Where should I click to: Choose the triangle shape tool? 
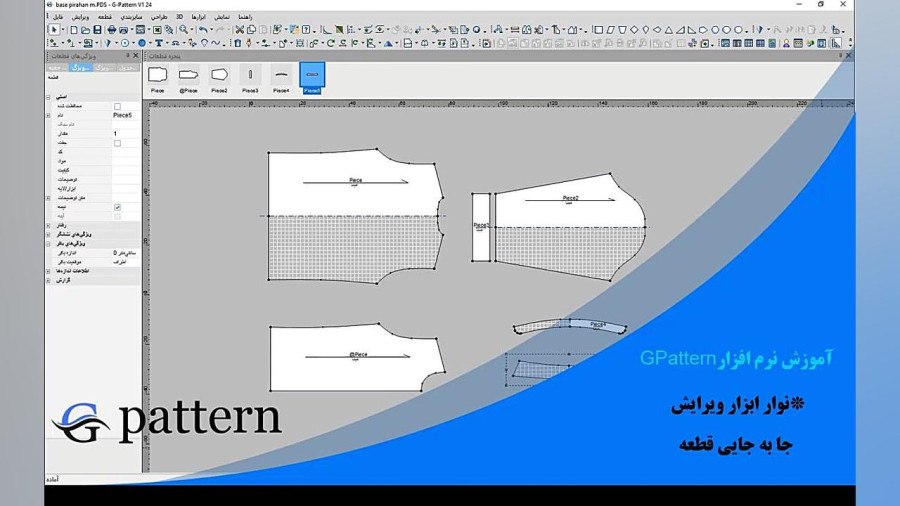[669, 30]
